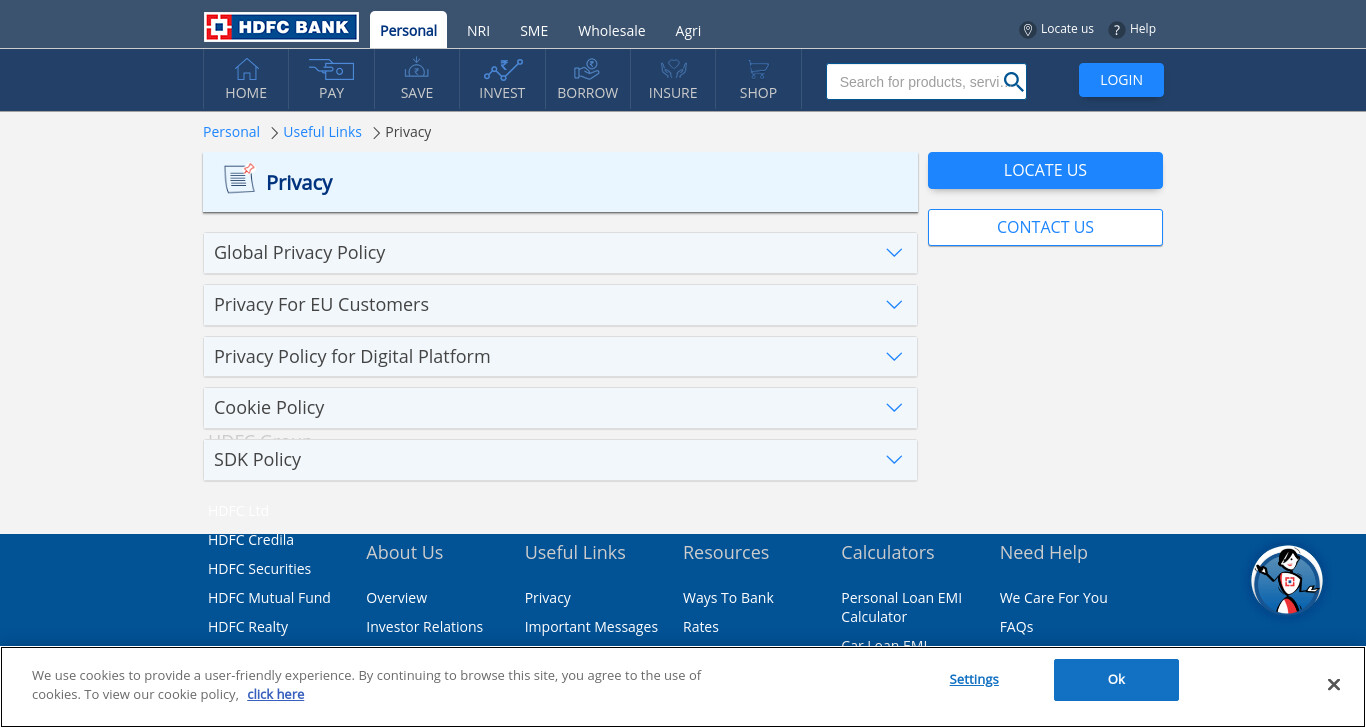Viewport: 1366px width, 728px height.
Task: Open Personal Loan EMI Calculator link
Action: [901, 607]
